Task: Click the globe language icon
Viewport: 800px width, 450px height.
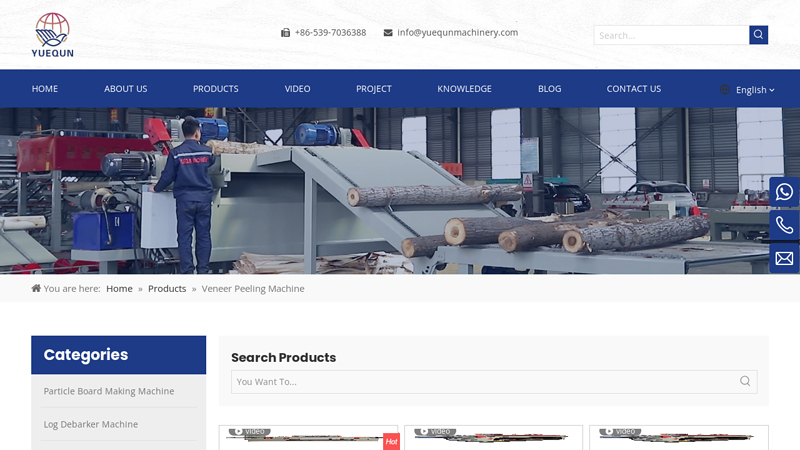Action: (x=724, y=89)
